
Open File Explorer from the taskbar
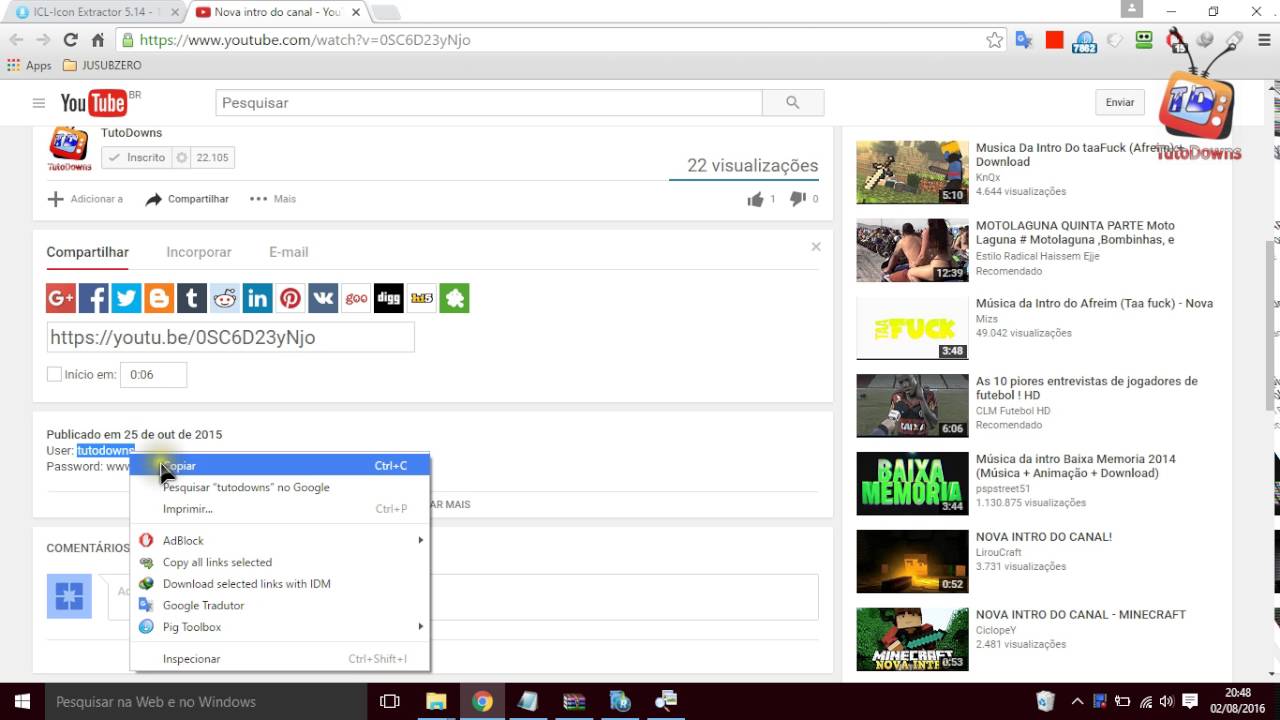pos(437,702)
